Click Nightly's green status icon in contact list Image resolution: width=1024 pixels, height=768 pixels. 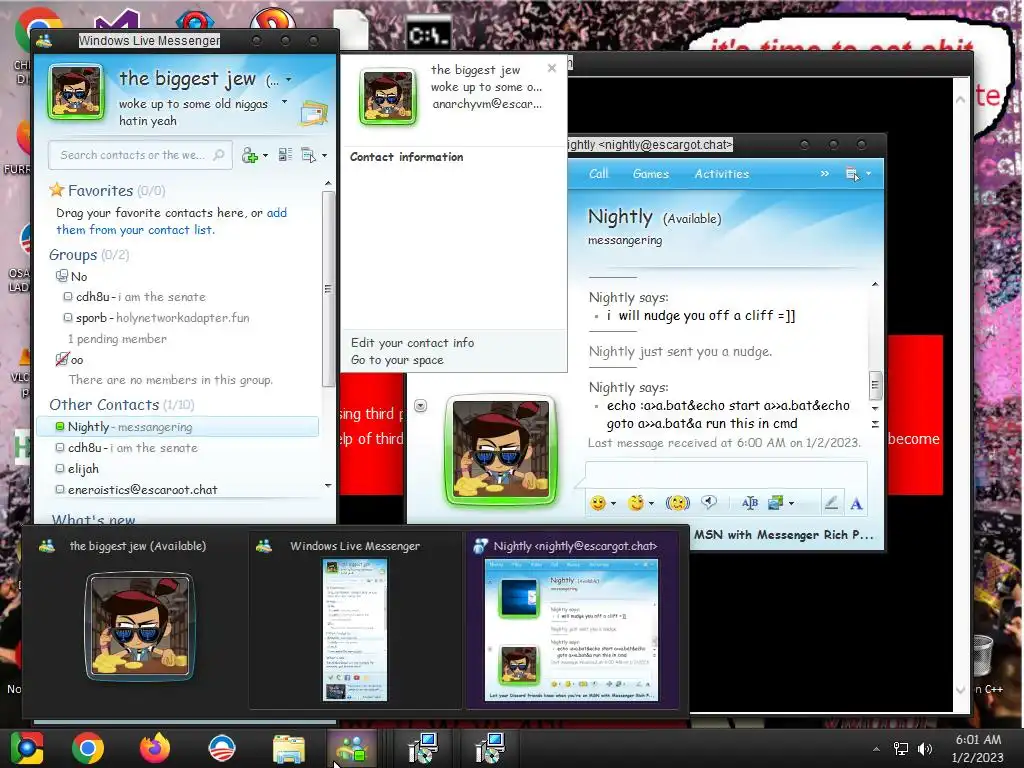[x=59, y=426]
